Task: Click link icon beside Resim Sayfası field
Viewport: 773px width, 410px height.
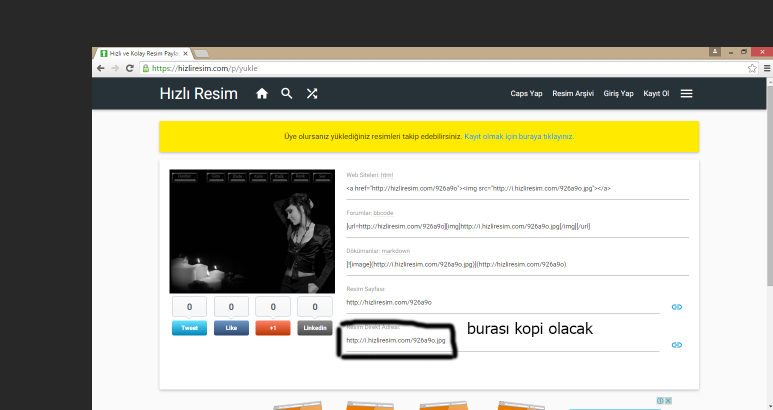Action: pos(676,306)
